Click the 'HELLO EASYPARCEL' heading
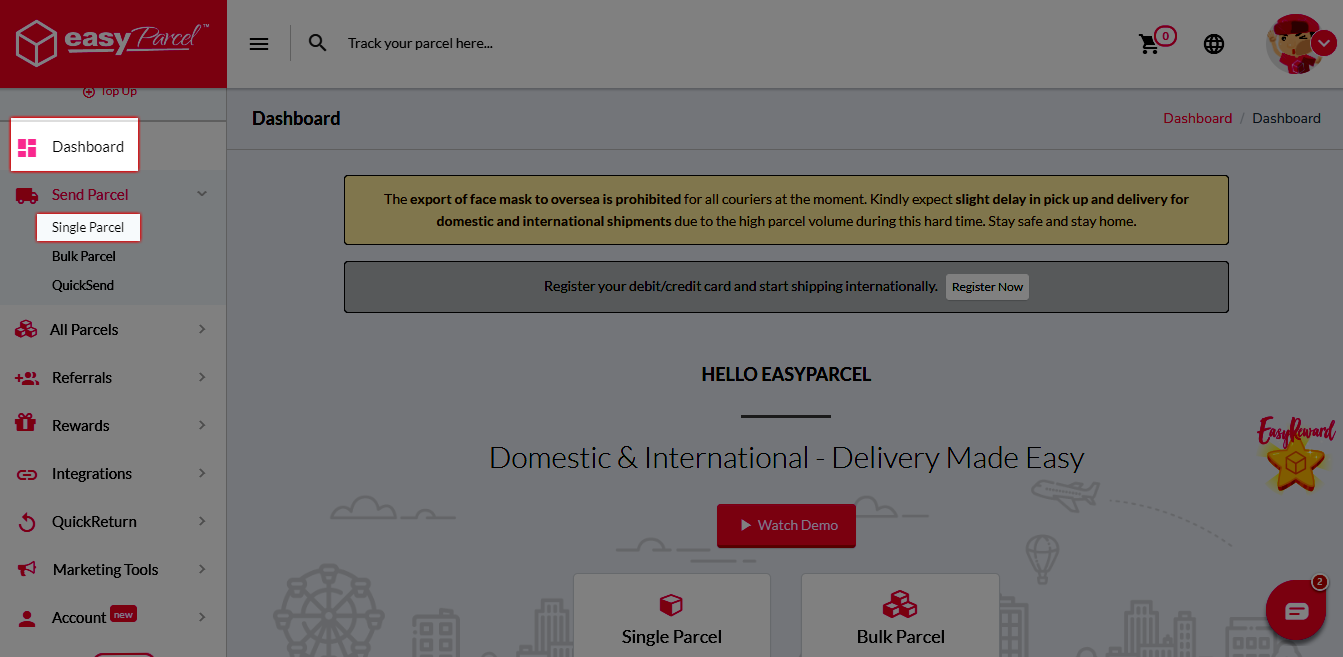The height and width of the screenshot is (657, 1343). click(x=786, y=375)
